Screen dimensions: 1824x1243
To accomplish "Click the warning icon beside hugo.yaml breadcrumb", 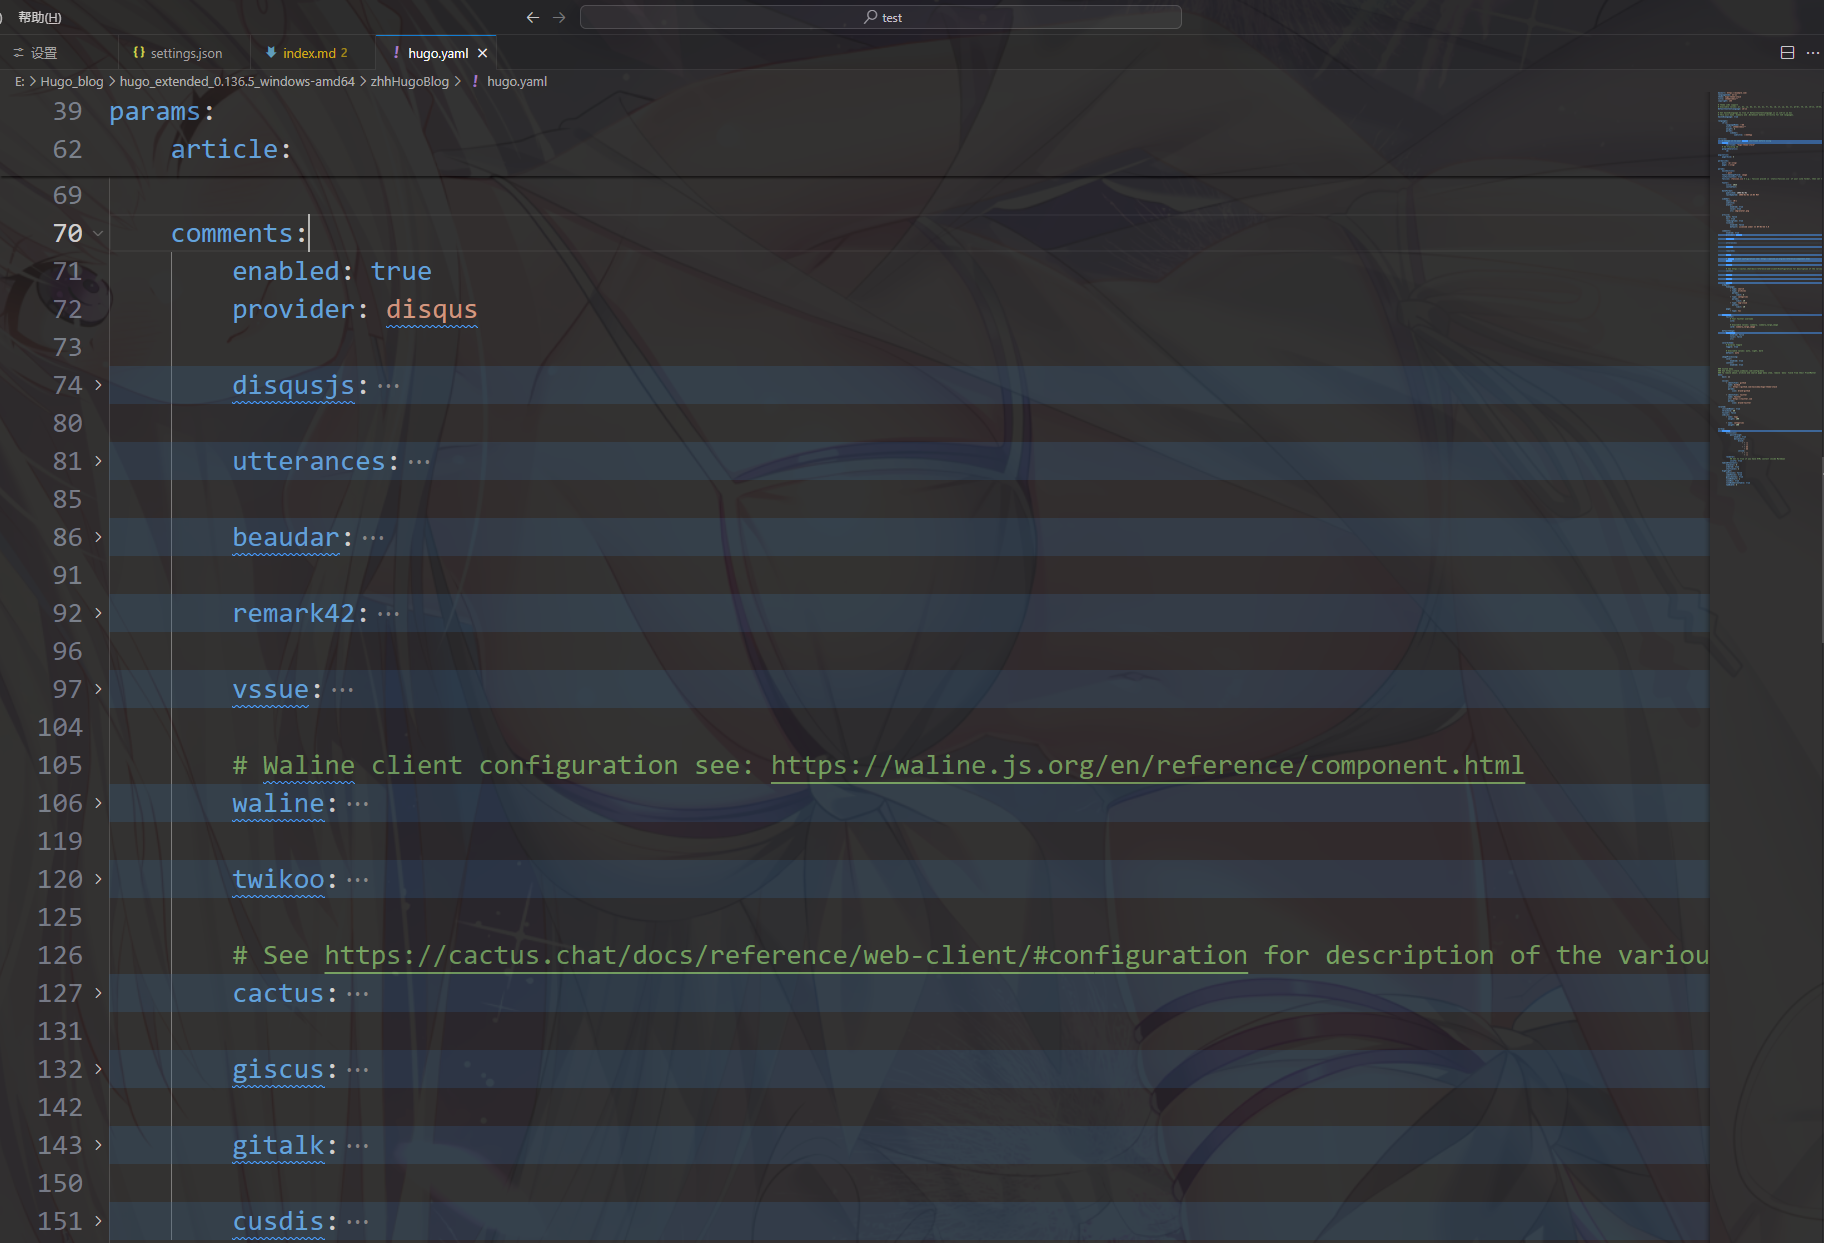I will [472, 81].
